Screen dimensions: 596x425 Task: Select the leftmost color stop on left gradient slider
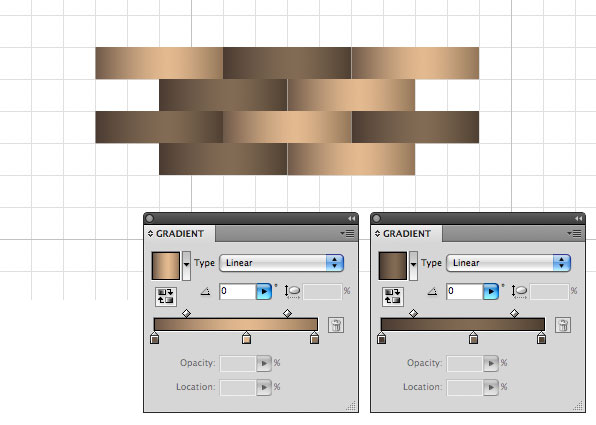[x=154, y=338]
